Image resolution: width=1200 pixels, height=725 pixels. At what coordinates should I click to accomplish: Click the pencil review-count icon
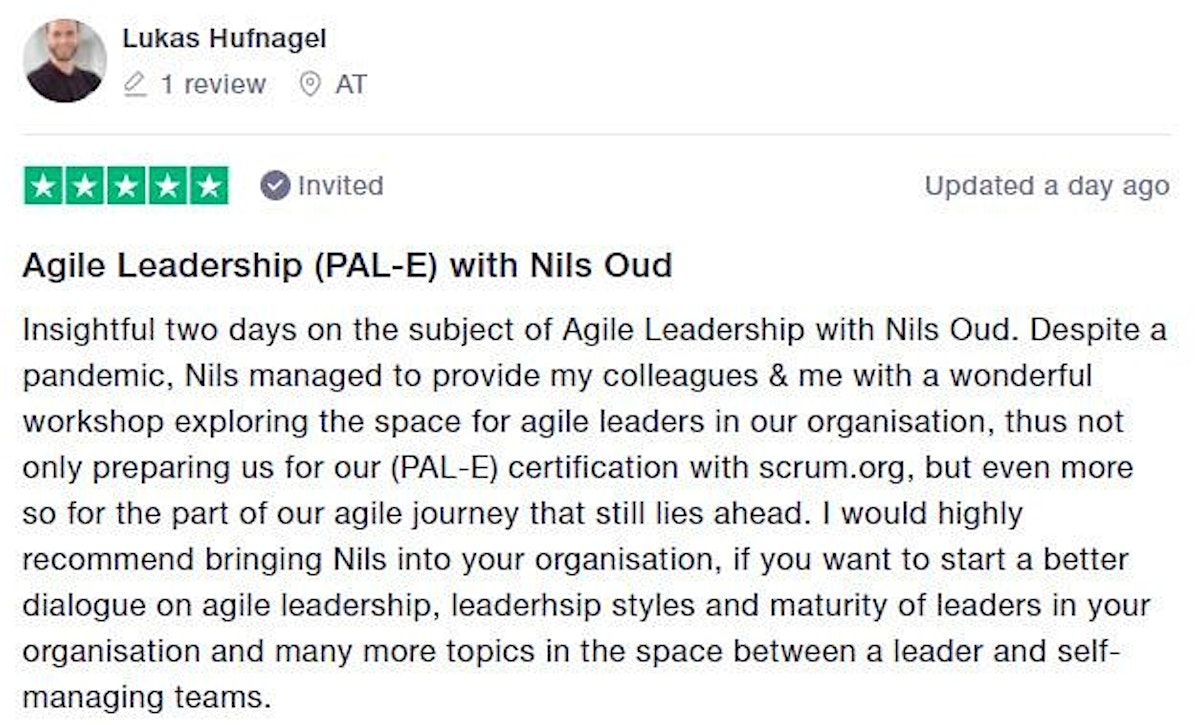135,85
